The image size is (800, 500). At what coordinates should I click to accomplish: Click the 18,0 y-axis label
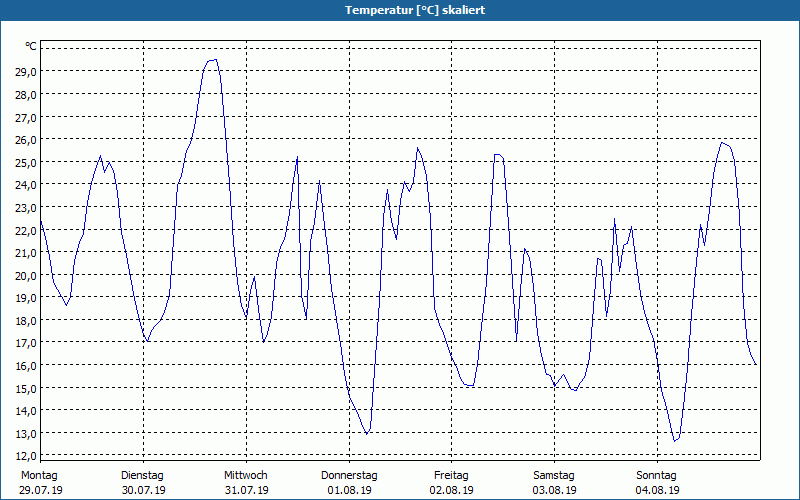(26, 321)
